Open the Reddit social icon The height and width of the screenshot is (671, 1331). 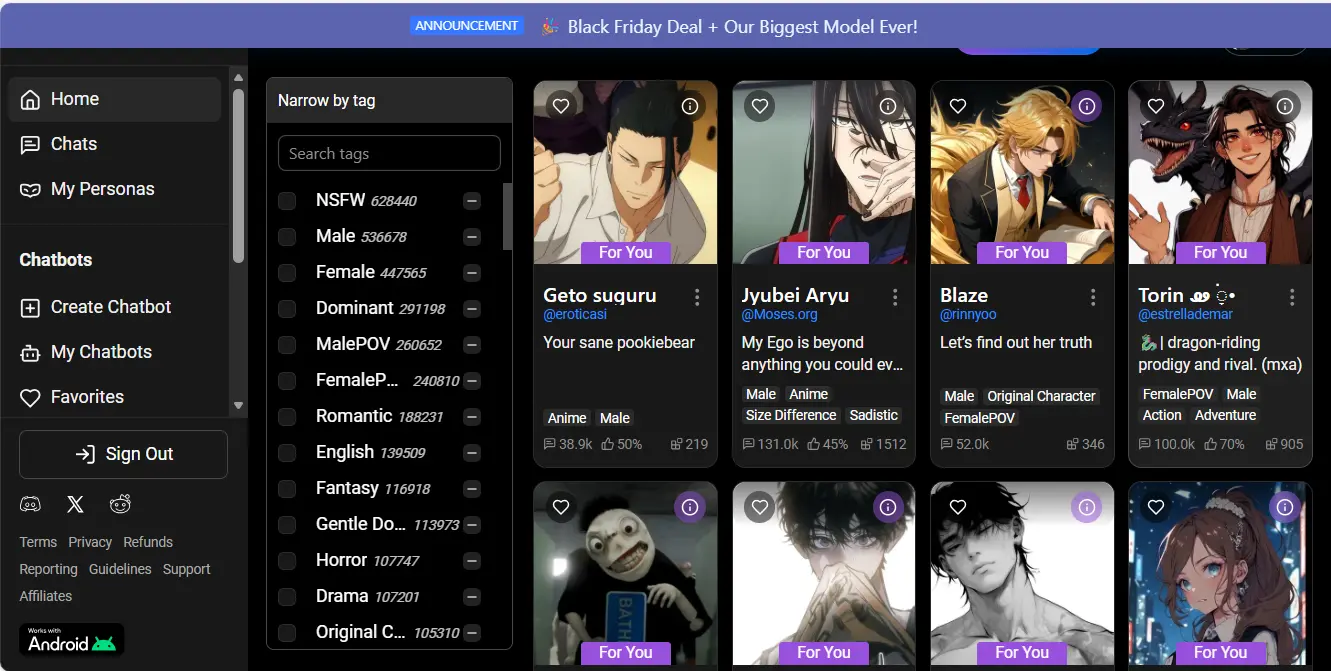click(x=120, y=505)
